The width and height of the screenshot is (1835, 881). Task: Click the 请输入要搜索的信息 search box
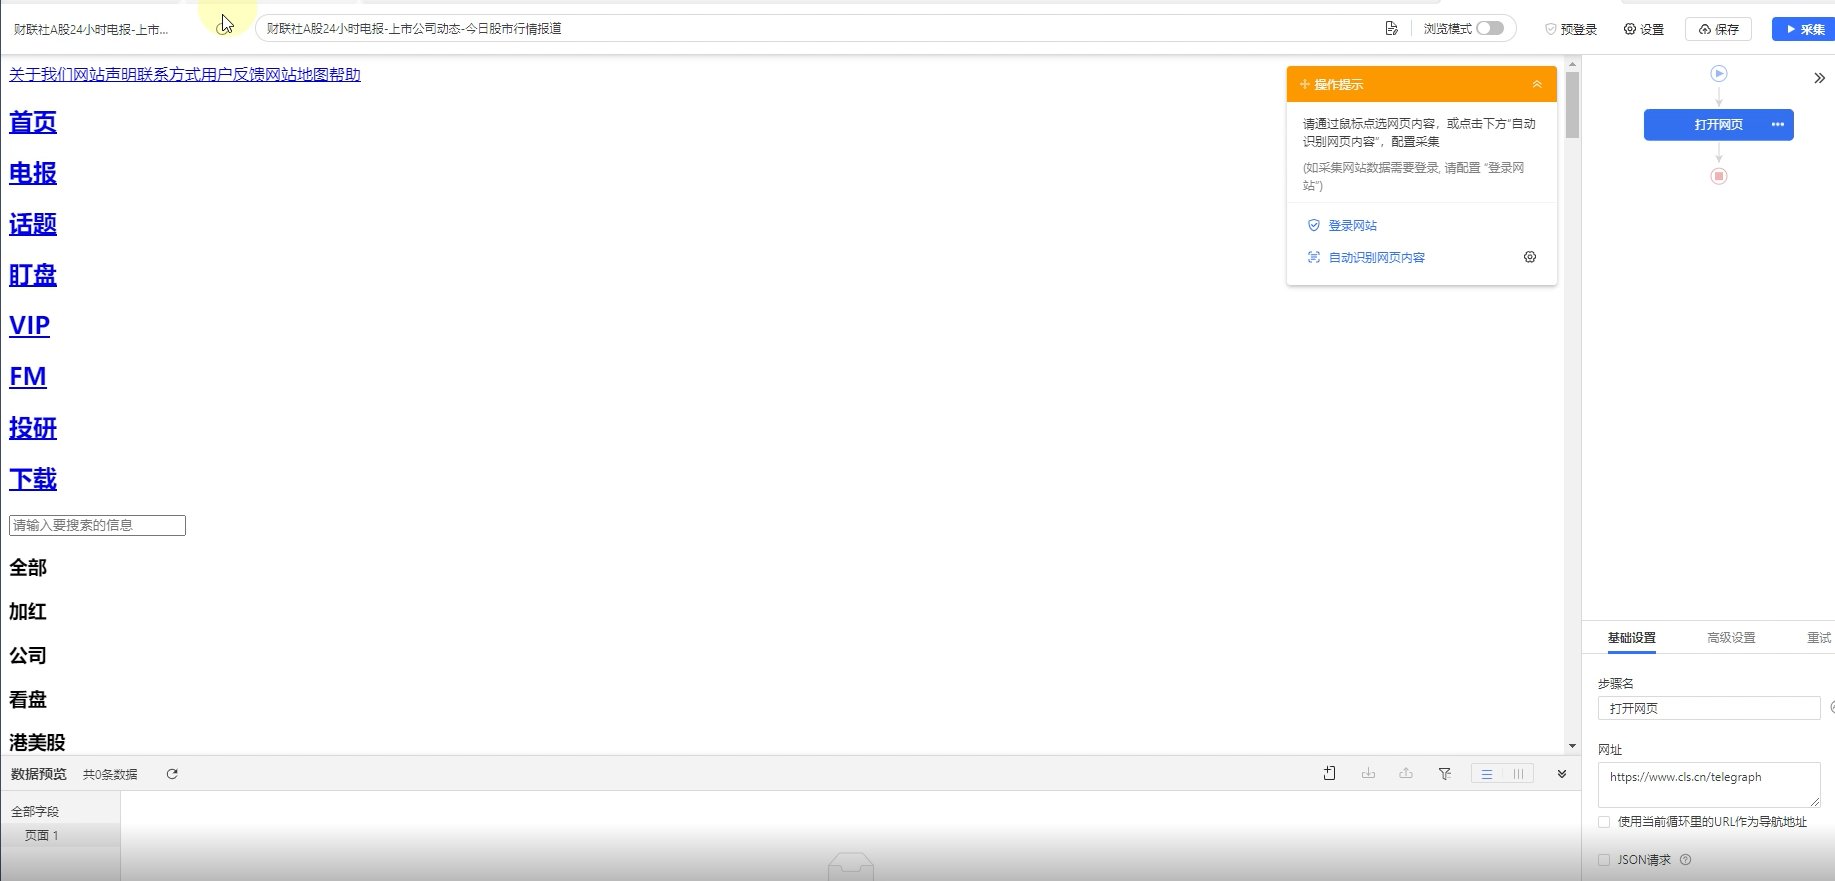point(97,525)
